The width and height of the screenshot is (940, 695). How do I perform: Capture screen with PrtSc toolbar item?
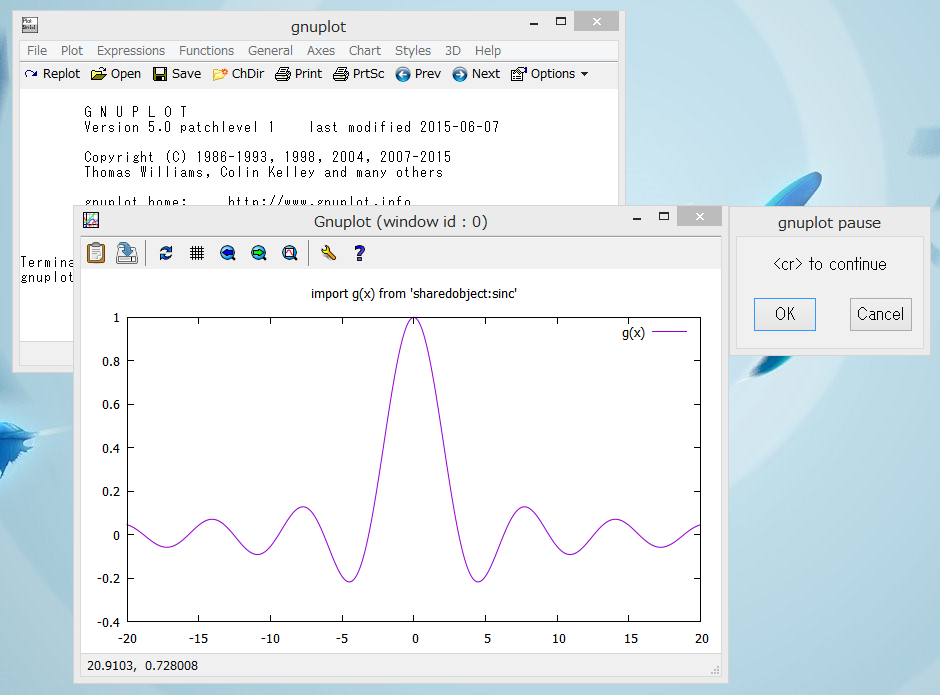coord(357,73)
